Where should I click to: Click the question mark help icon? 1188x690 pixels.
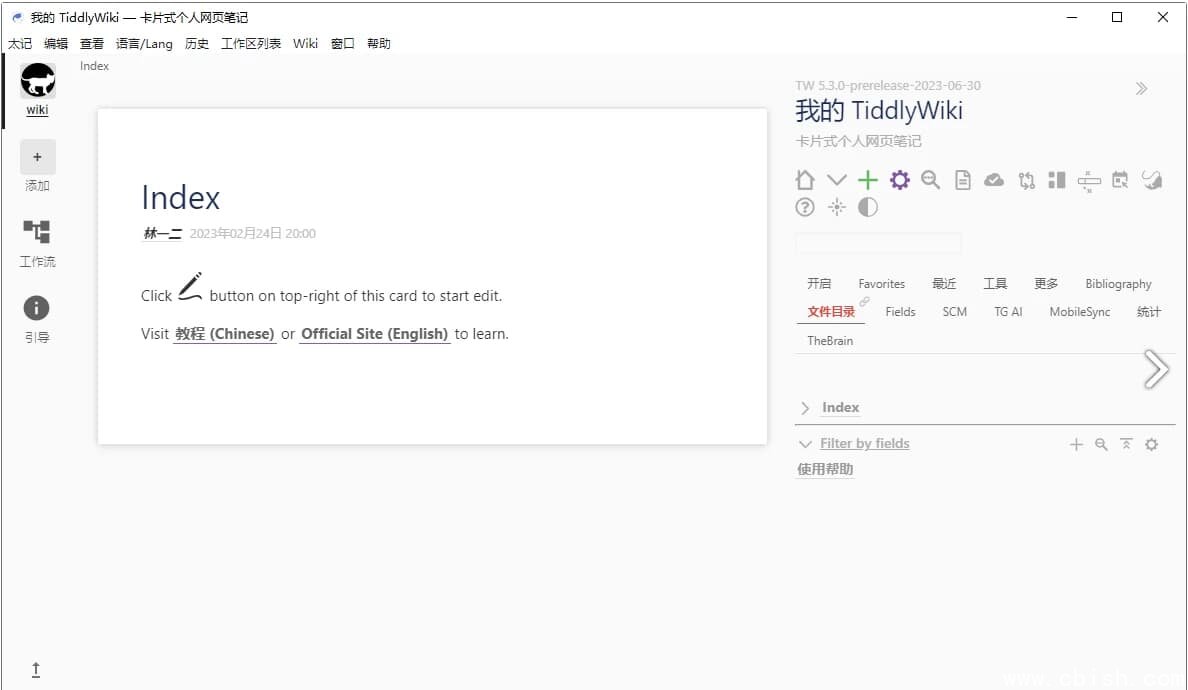point(805,207)
